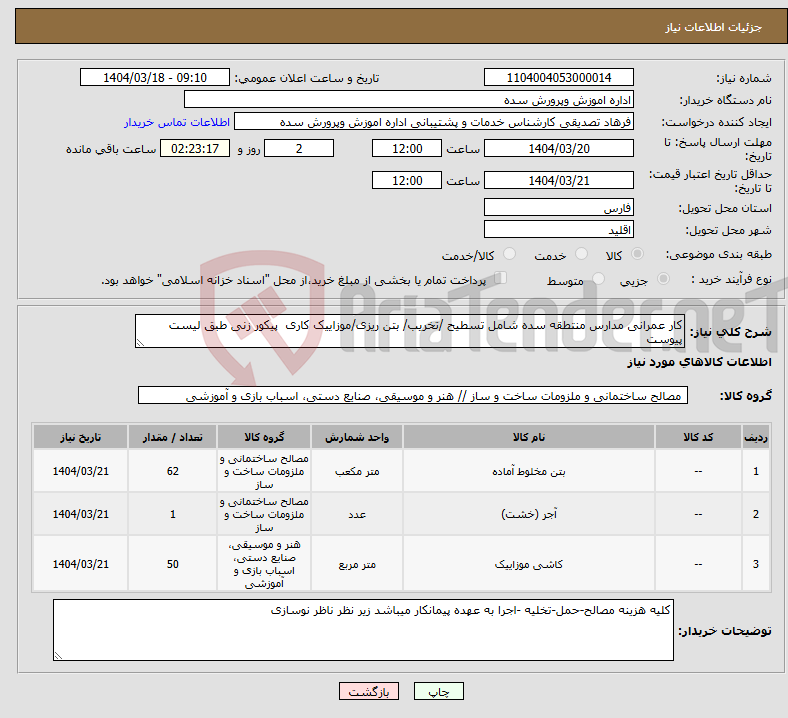Click the item name کاشی موزاییک

(529, 564)
